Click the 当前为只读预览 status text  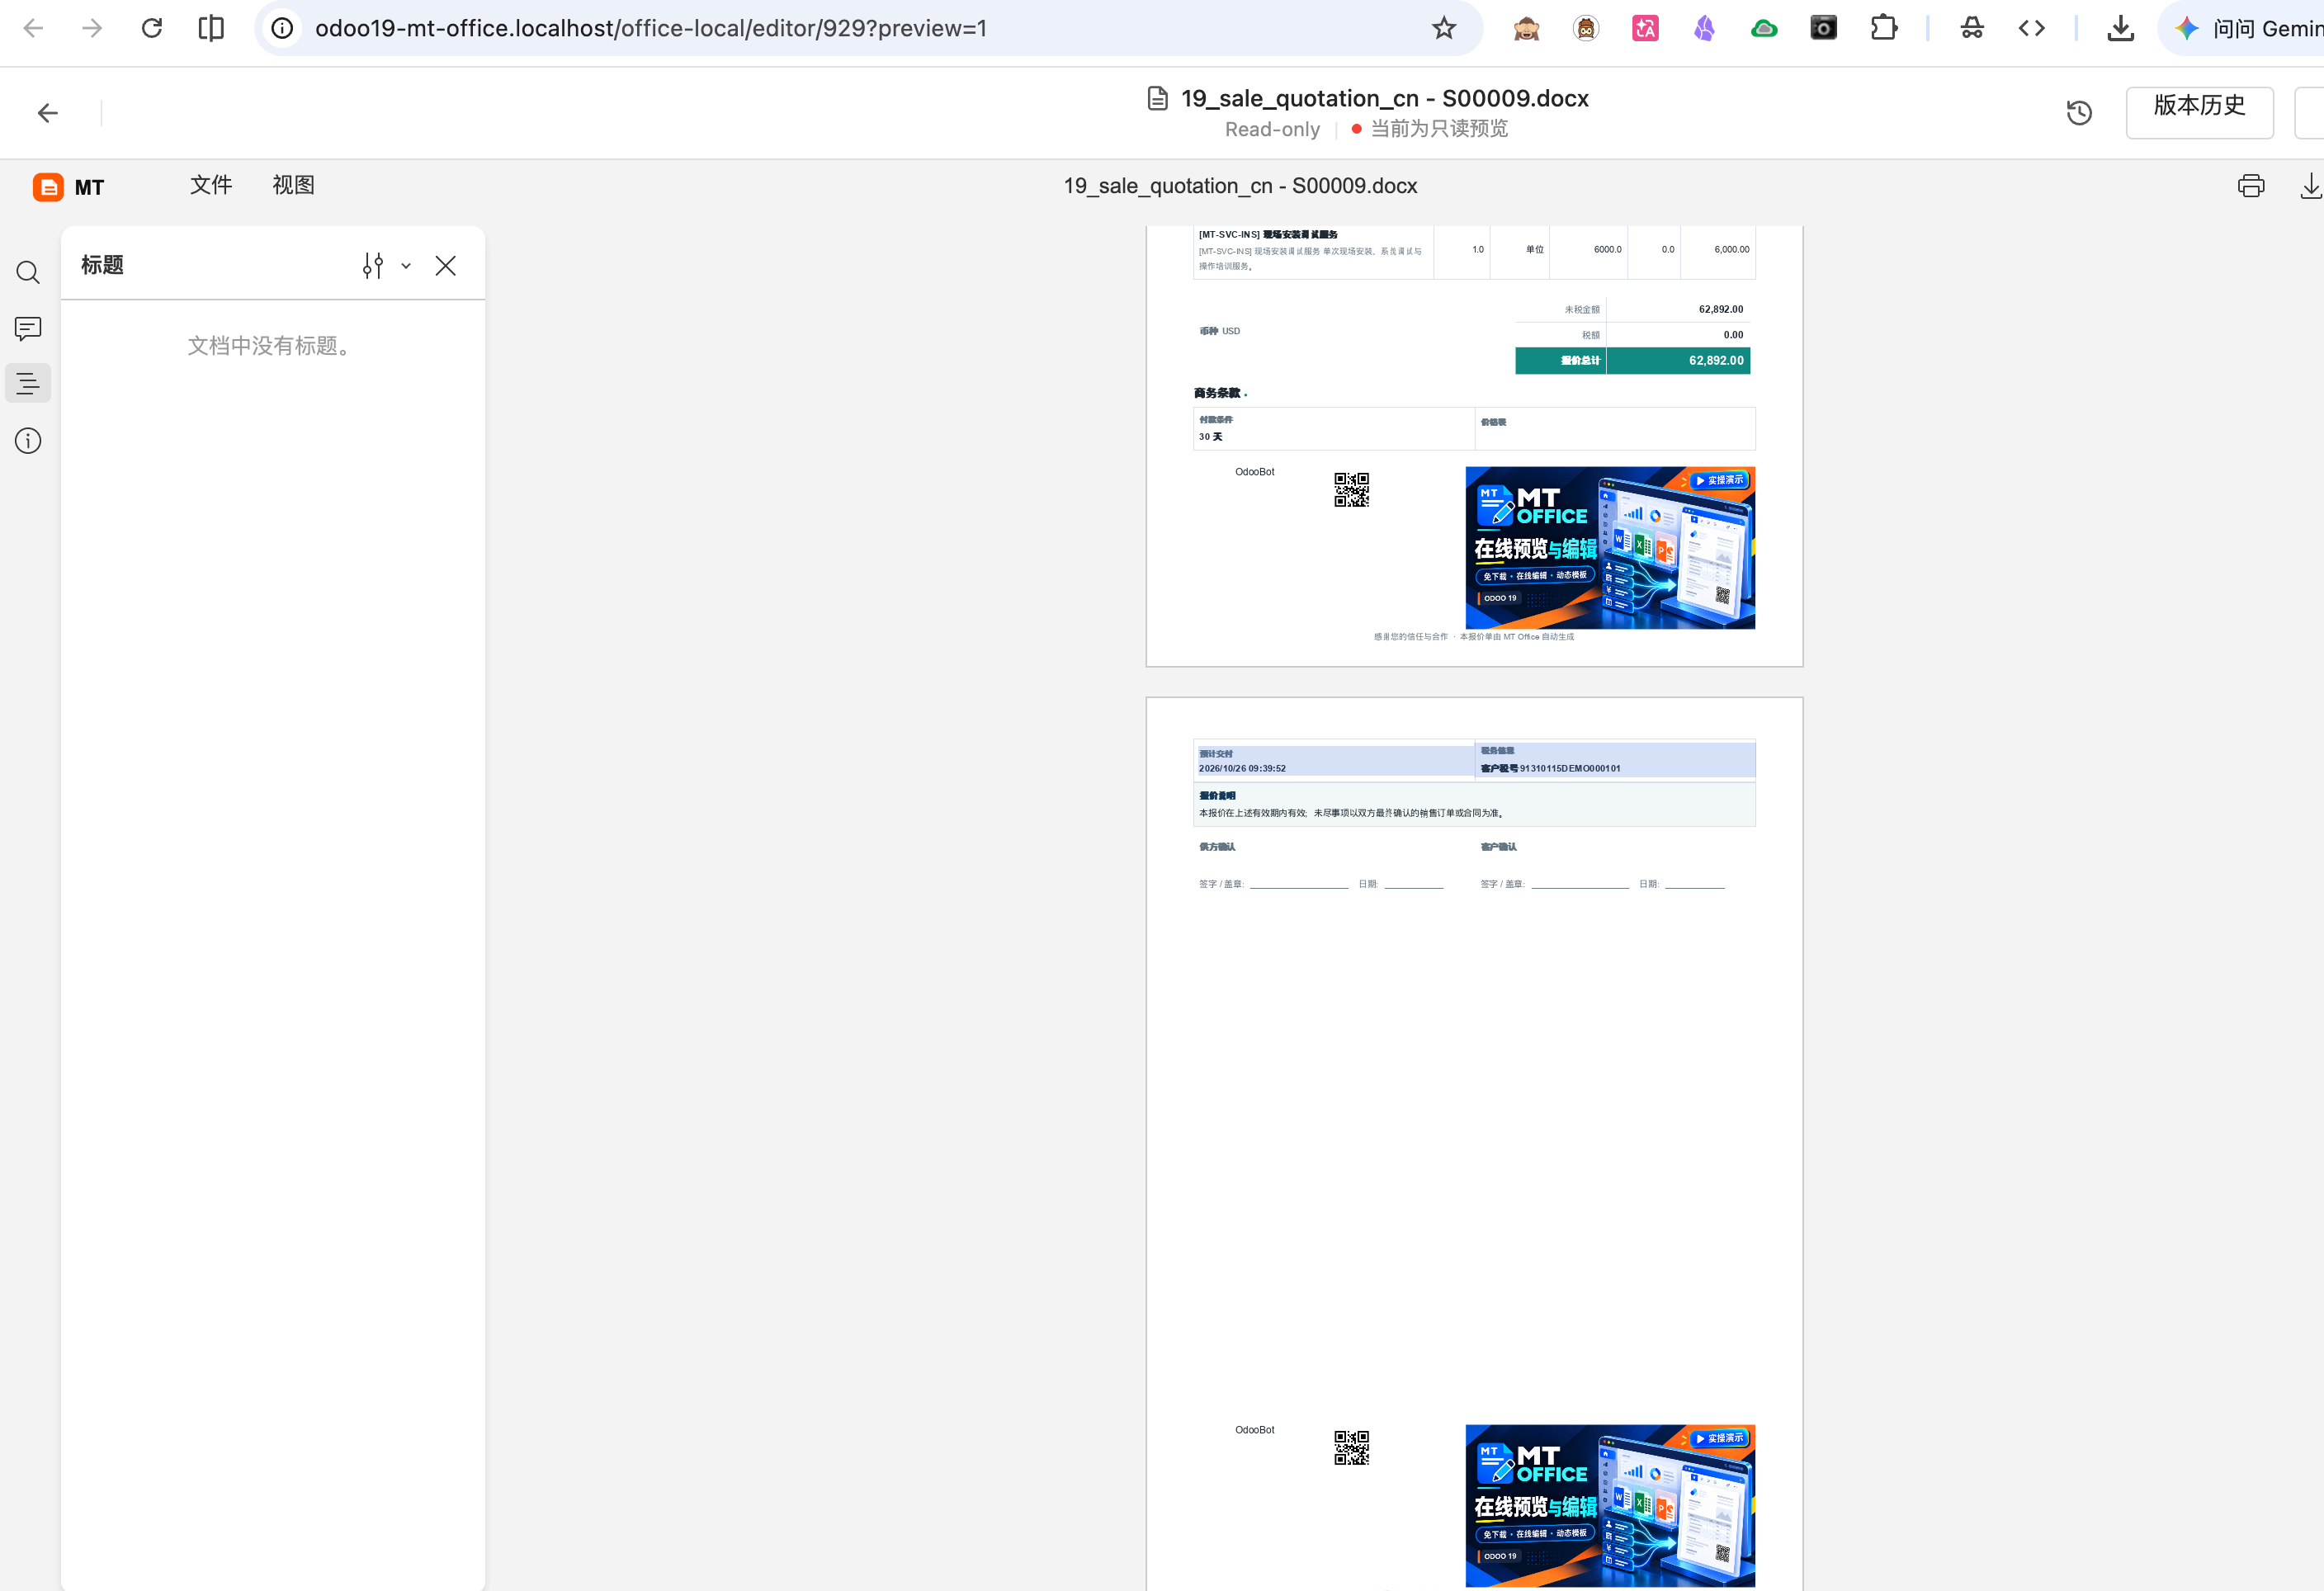pos(1439,128)
